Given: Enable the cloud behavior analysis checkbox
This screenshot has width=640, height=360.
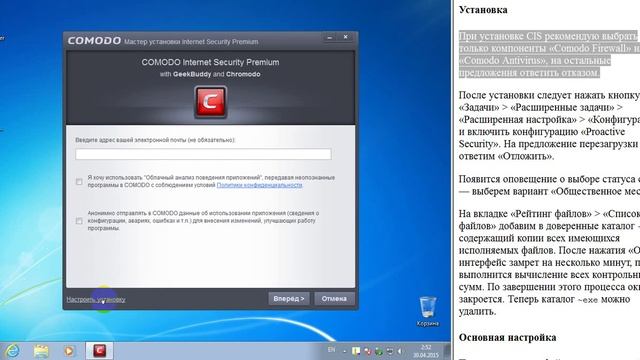Looking at the screenshot, I should click(x=79, y=182).
